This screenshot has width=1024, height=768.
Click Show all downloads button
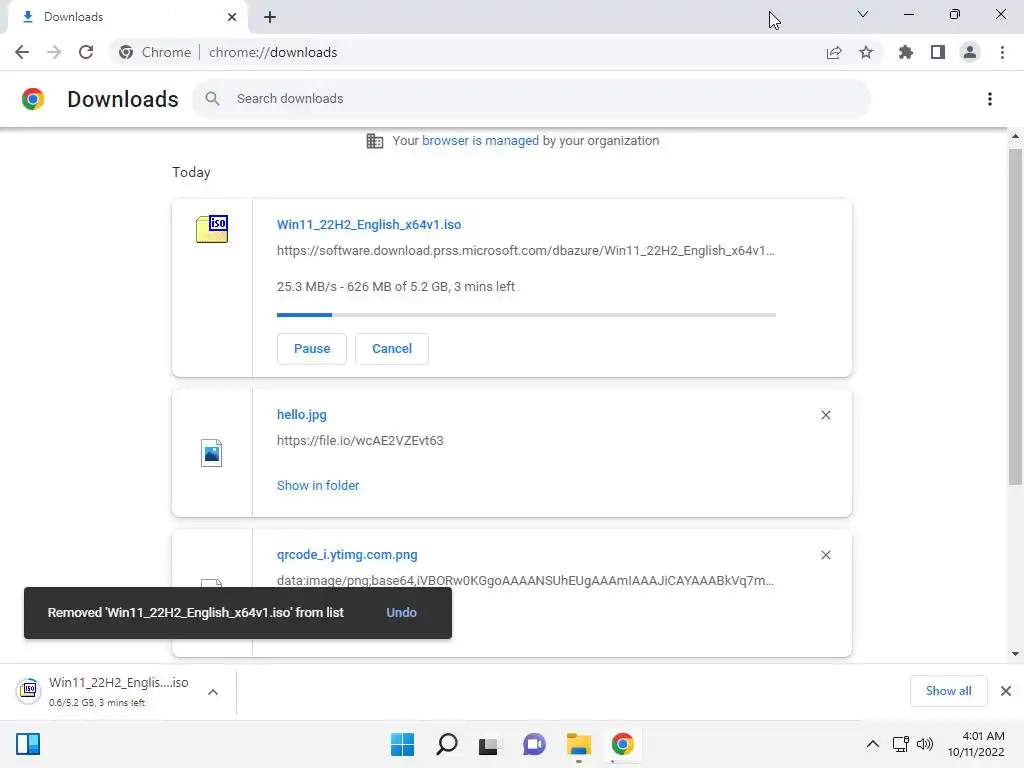click(x=948, y=691)
